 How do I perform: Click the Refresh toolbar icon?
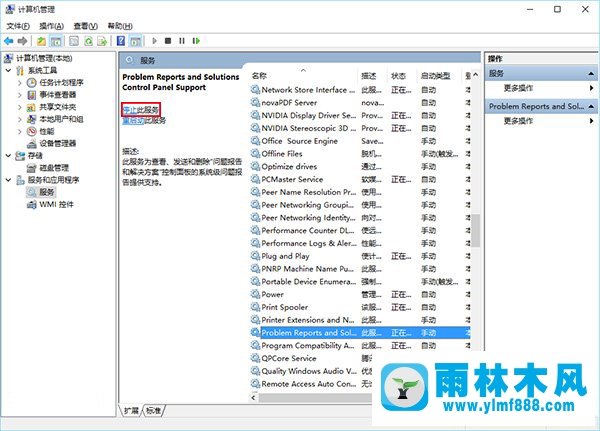click(88, 41)
